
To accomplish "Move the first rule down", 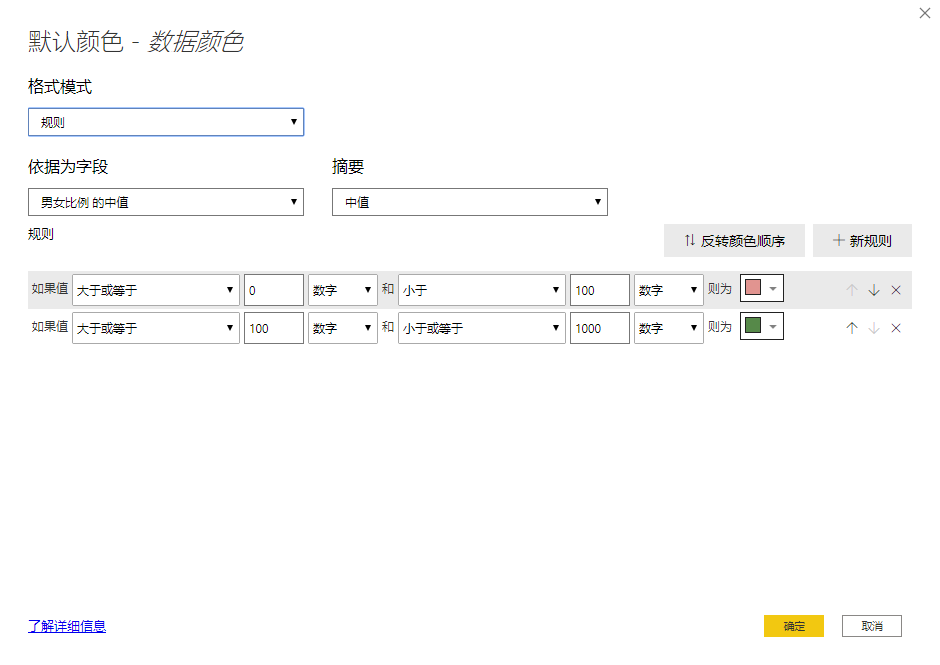I will pyautogui.click(x=874, y=290).
